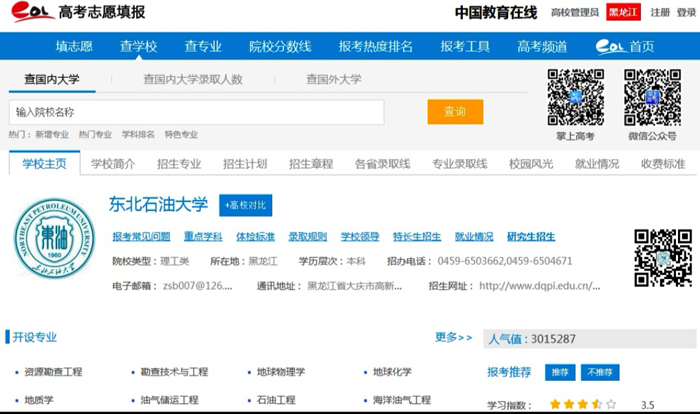The width and height of the screenshot is (700, 414).
Task: Click the +高校对比 button
Action: pos(245,205)
